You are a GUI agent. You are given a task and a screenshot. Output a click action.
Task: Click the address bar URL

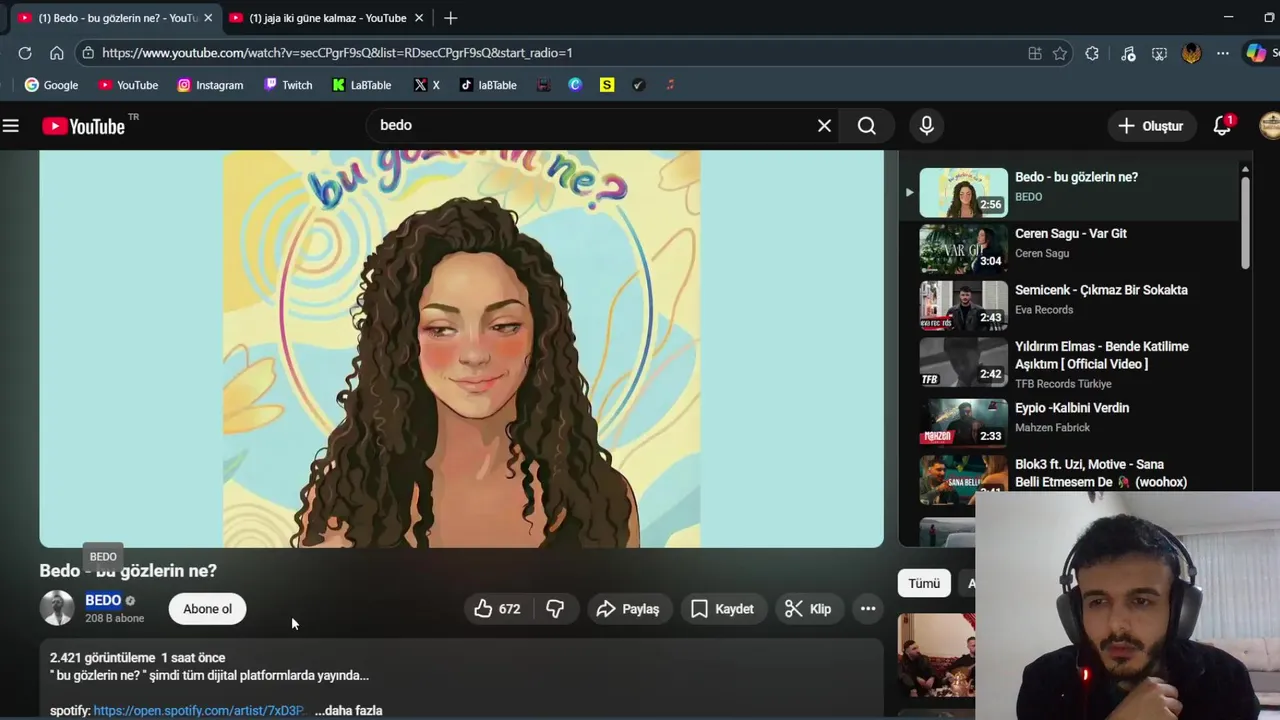[x=337, y=53]
